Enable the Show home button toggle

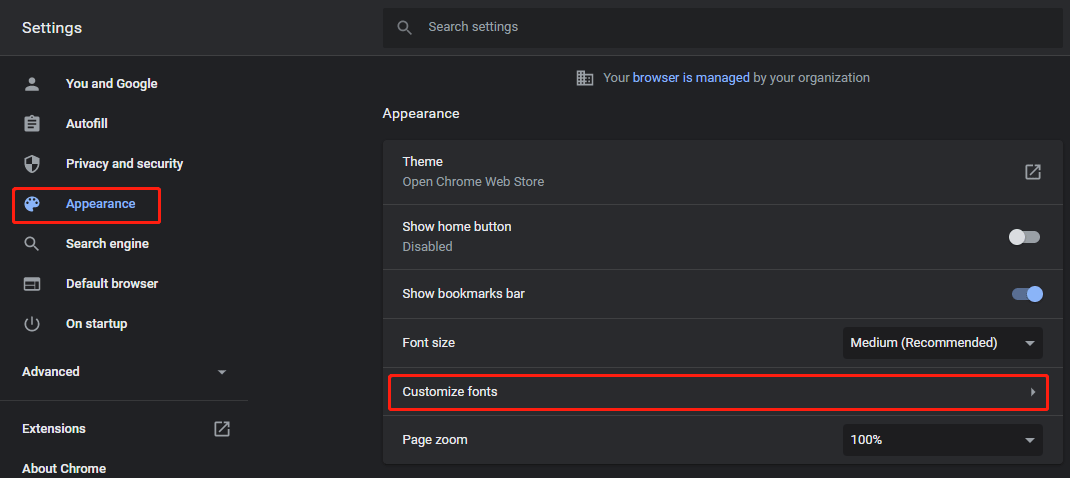pyautogui.click(x=1024, y=237)
